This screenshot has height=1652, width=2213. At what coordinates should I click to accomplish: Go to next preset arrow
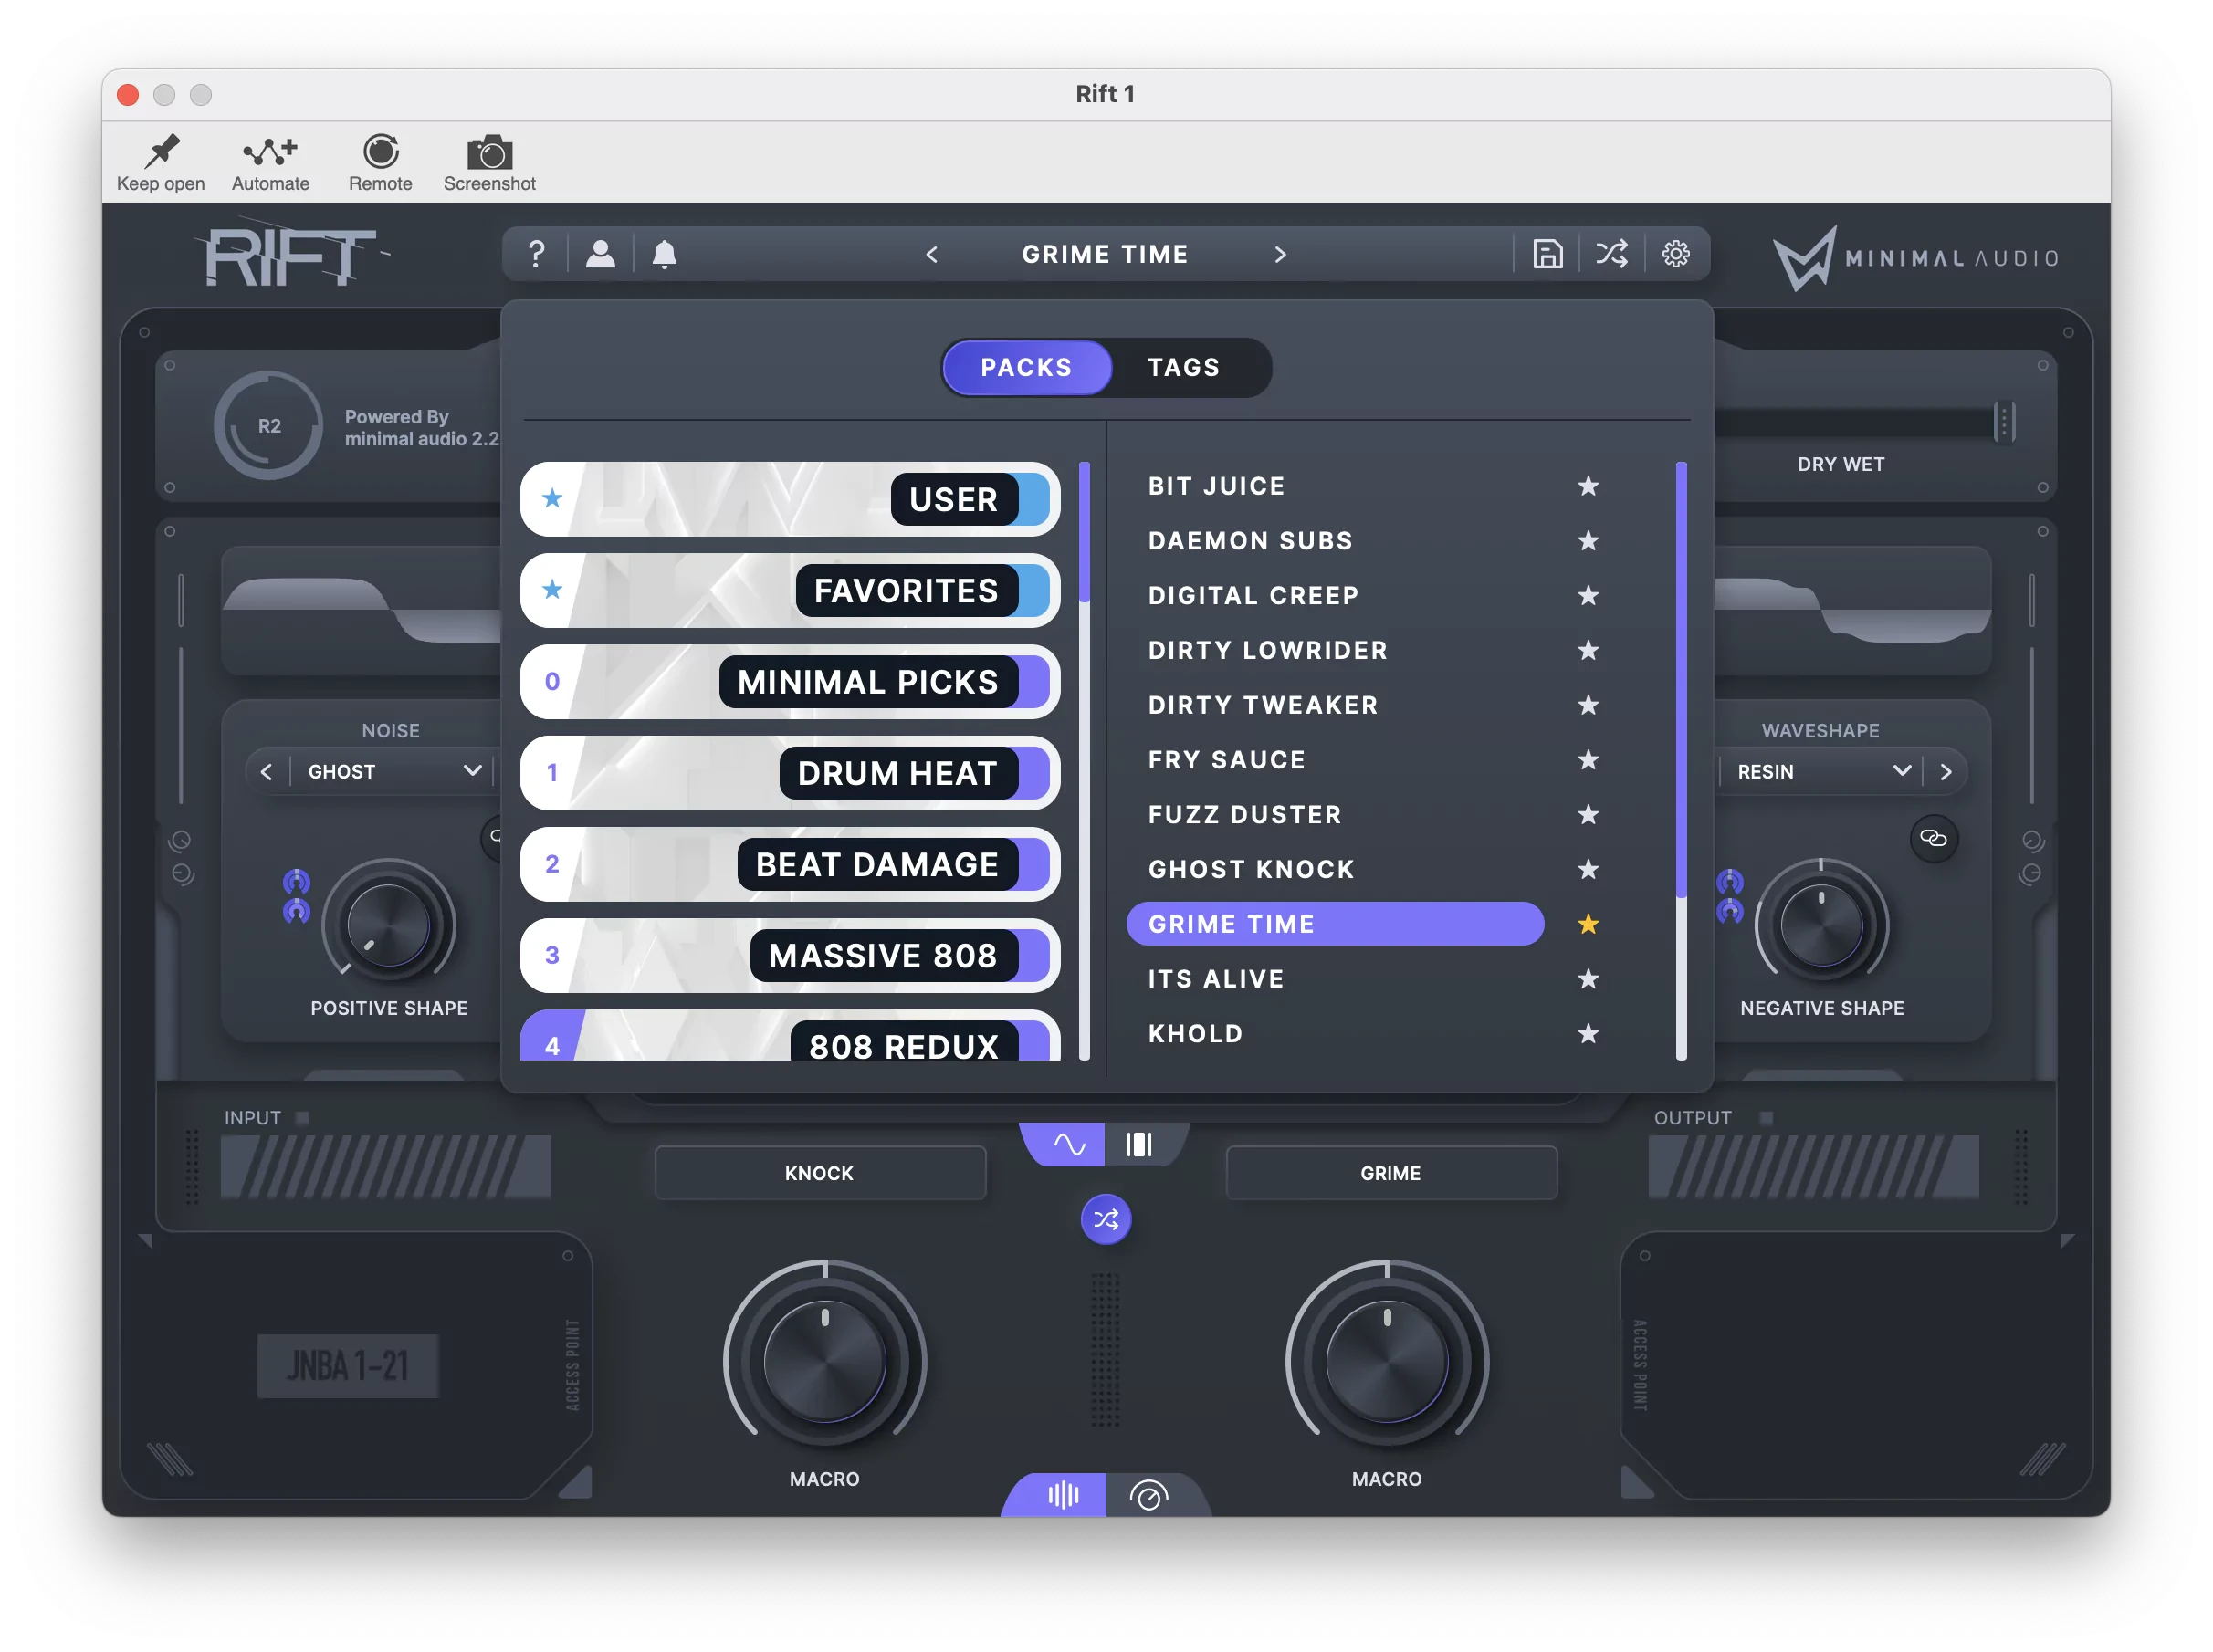tap(1280, 255)
